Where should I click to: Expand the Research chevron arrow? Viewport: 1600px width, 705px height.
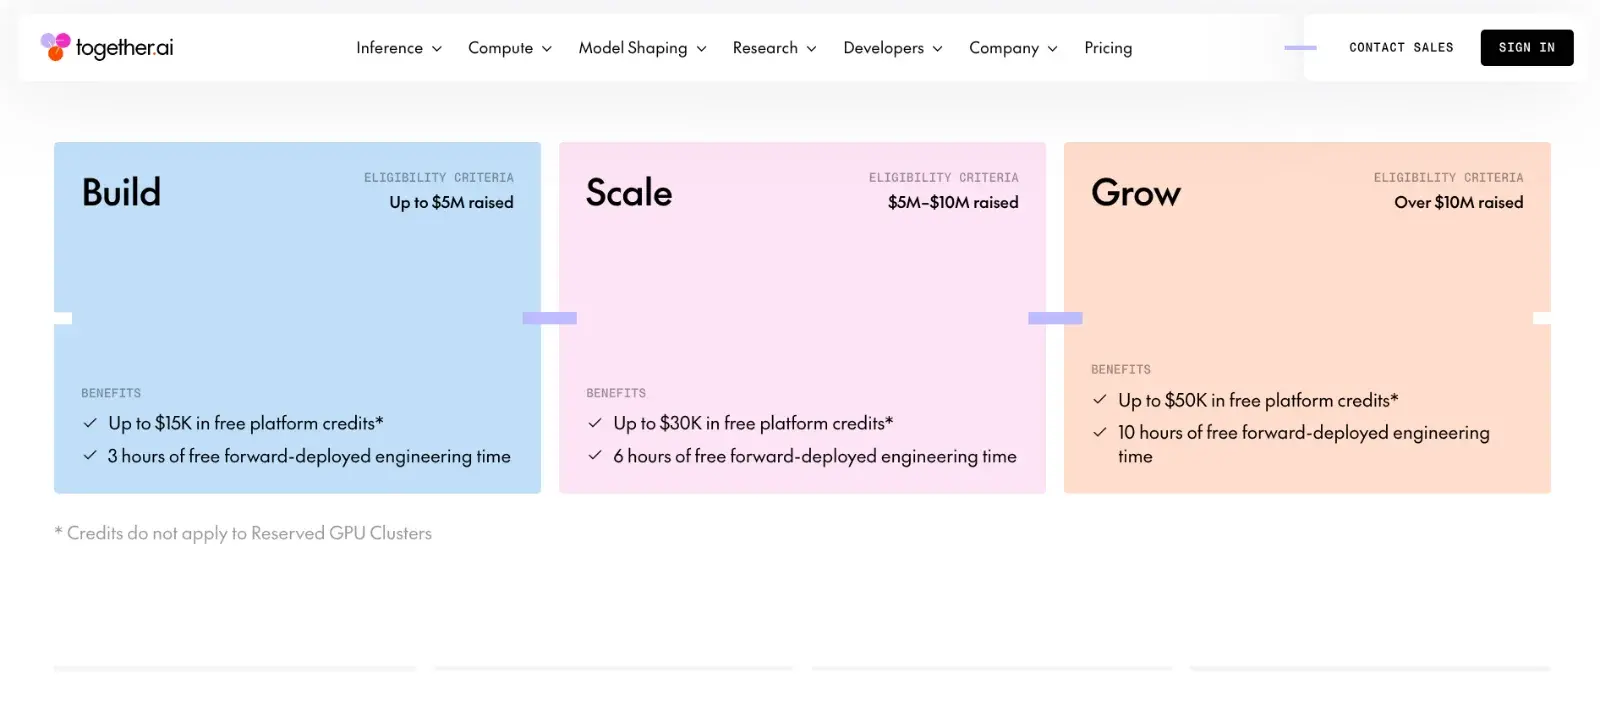click(811, 49)
